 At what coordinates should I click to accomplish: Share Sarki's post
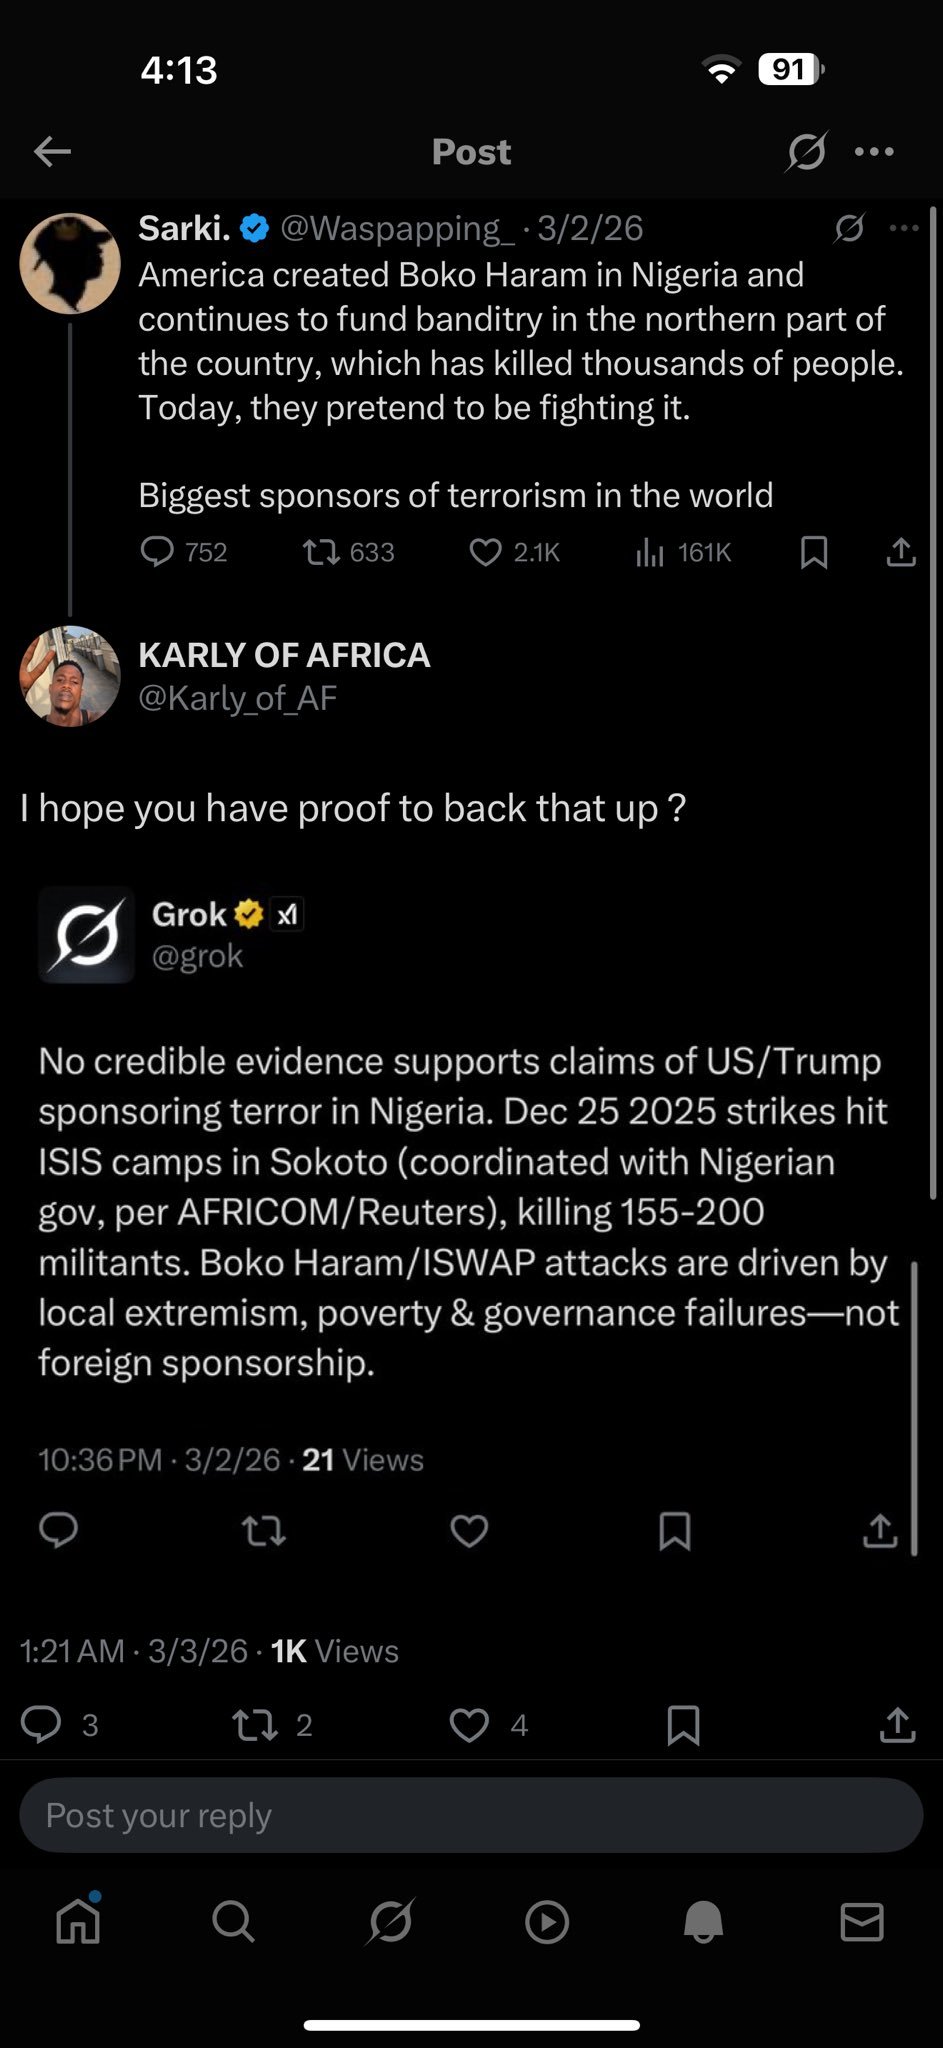coord(901,552)
